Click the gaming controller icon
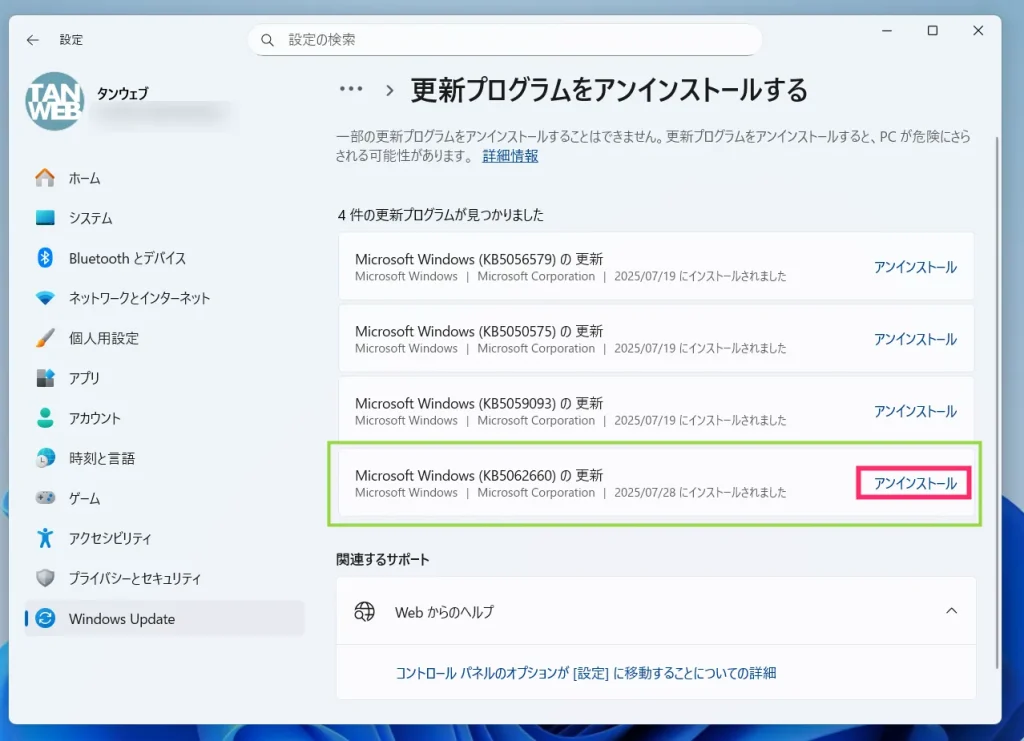1024x741 pixels. [x=45, y=498]
